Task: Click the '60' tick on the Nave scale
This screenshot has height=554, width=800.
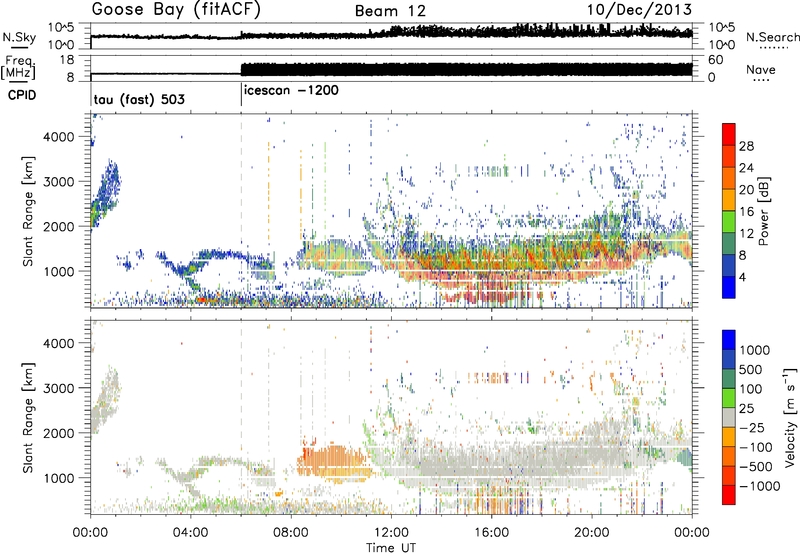Action: pos(715,60)
